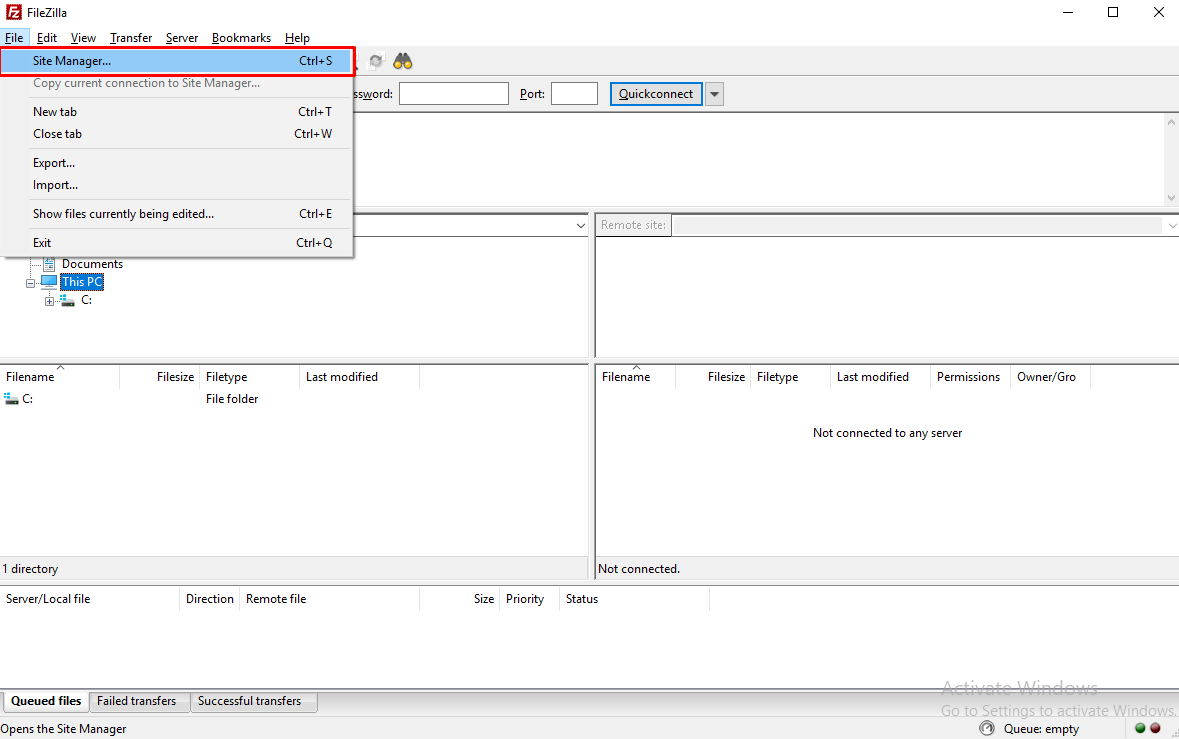
Task: Sort remote list by Last modified column
Action: click(880, 377)
